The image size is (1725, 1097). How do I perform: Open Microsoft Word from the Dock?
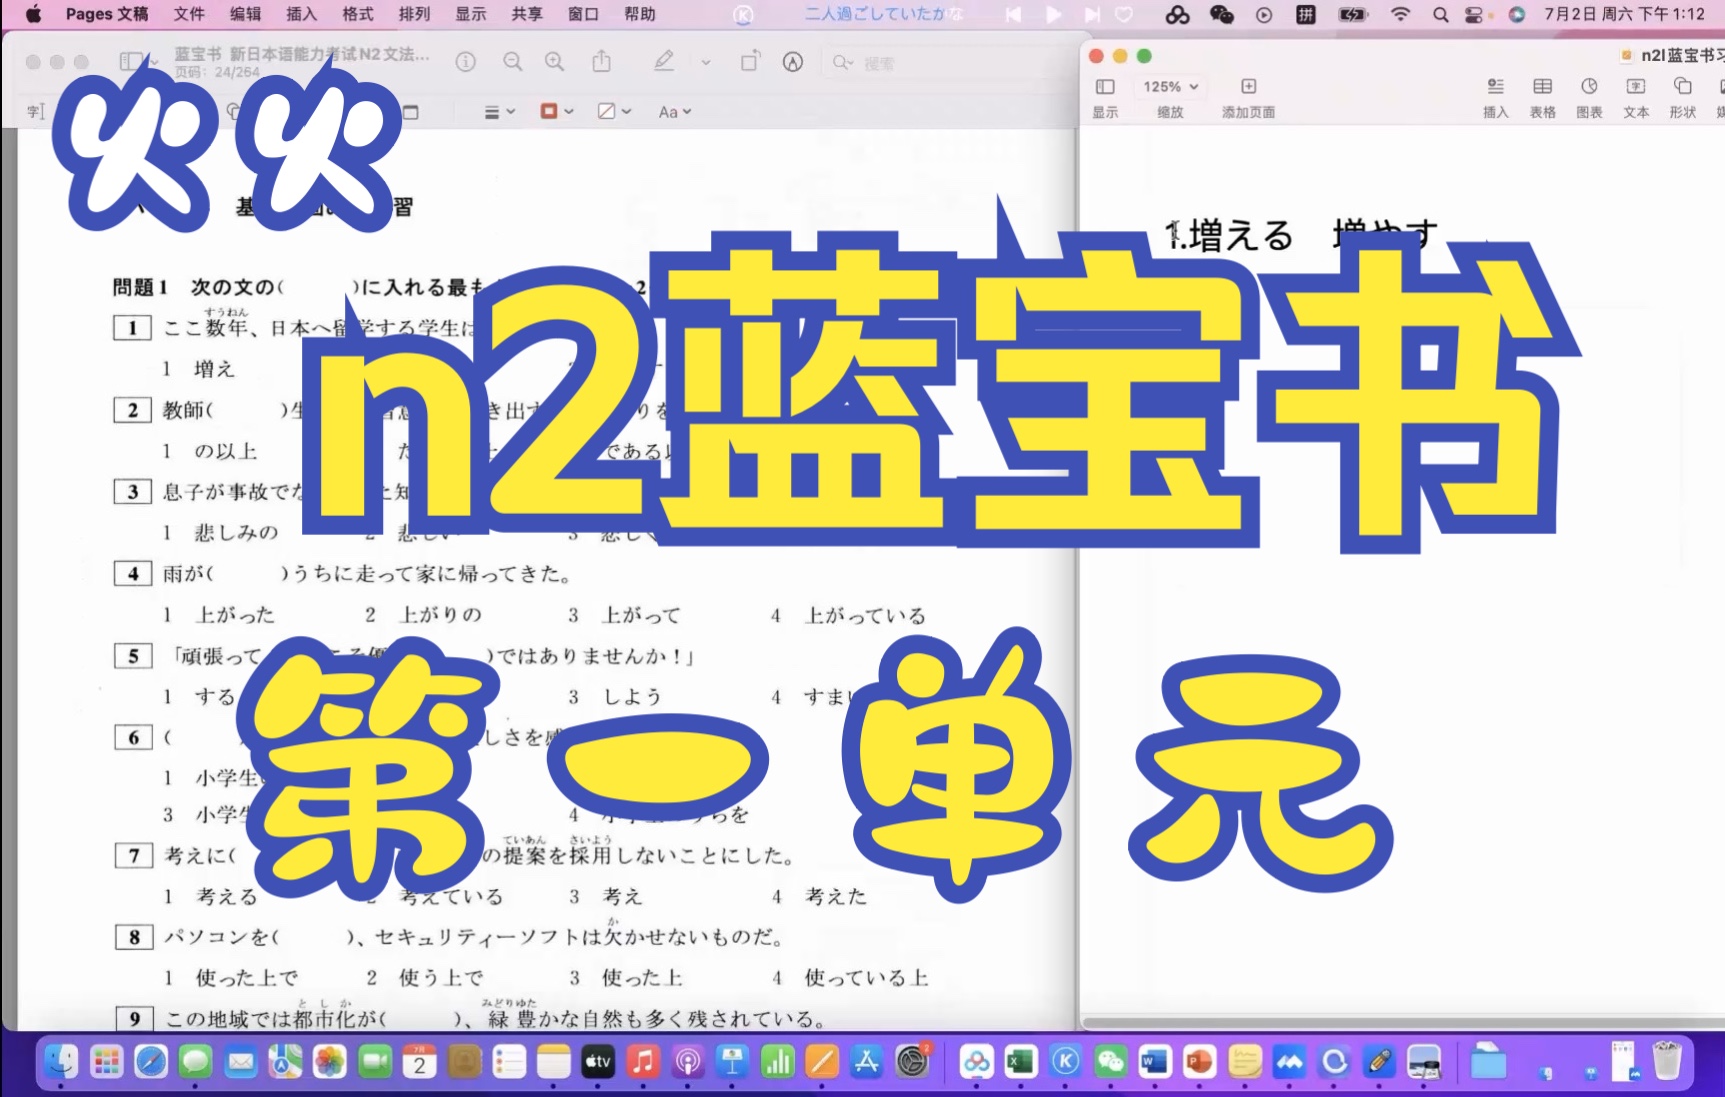coord(1155,1061)
